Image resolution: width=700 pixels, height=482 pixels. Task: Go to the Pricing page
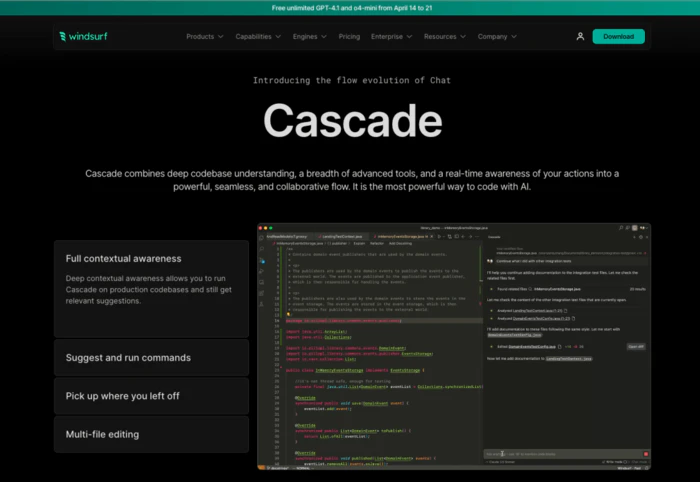click(349, 37)
